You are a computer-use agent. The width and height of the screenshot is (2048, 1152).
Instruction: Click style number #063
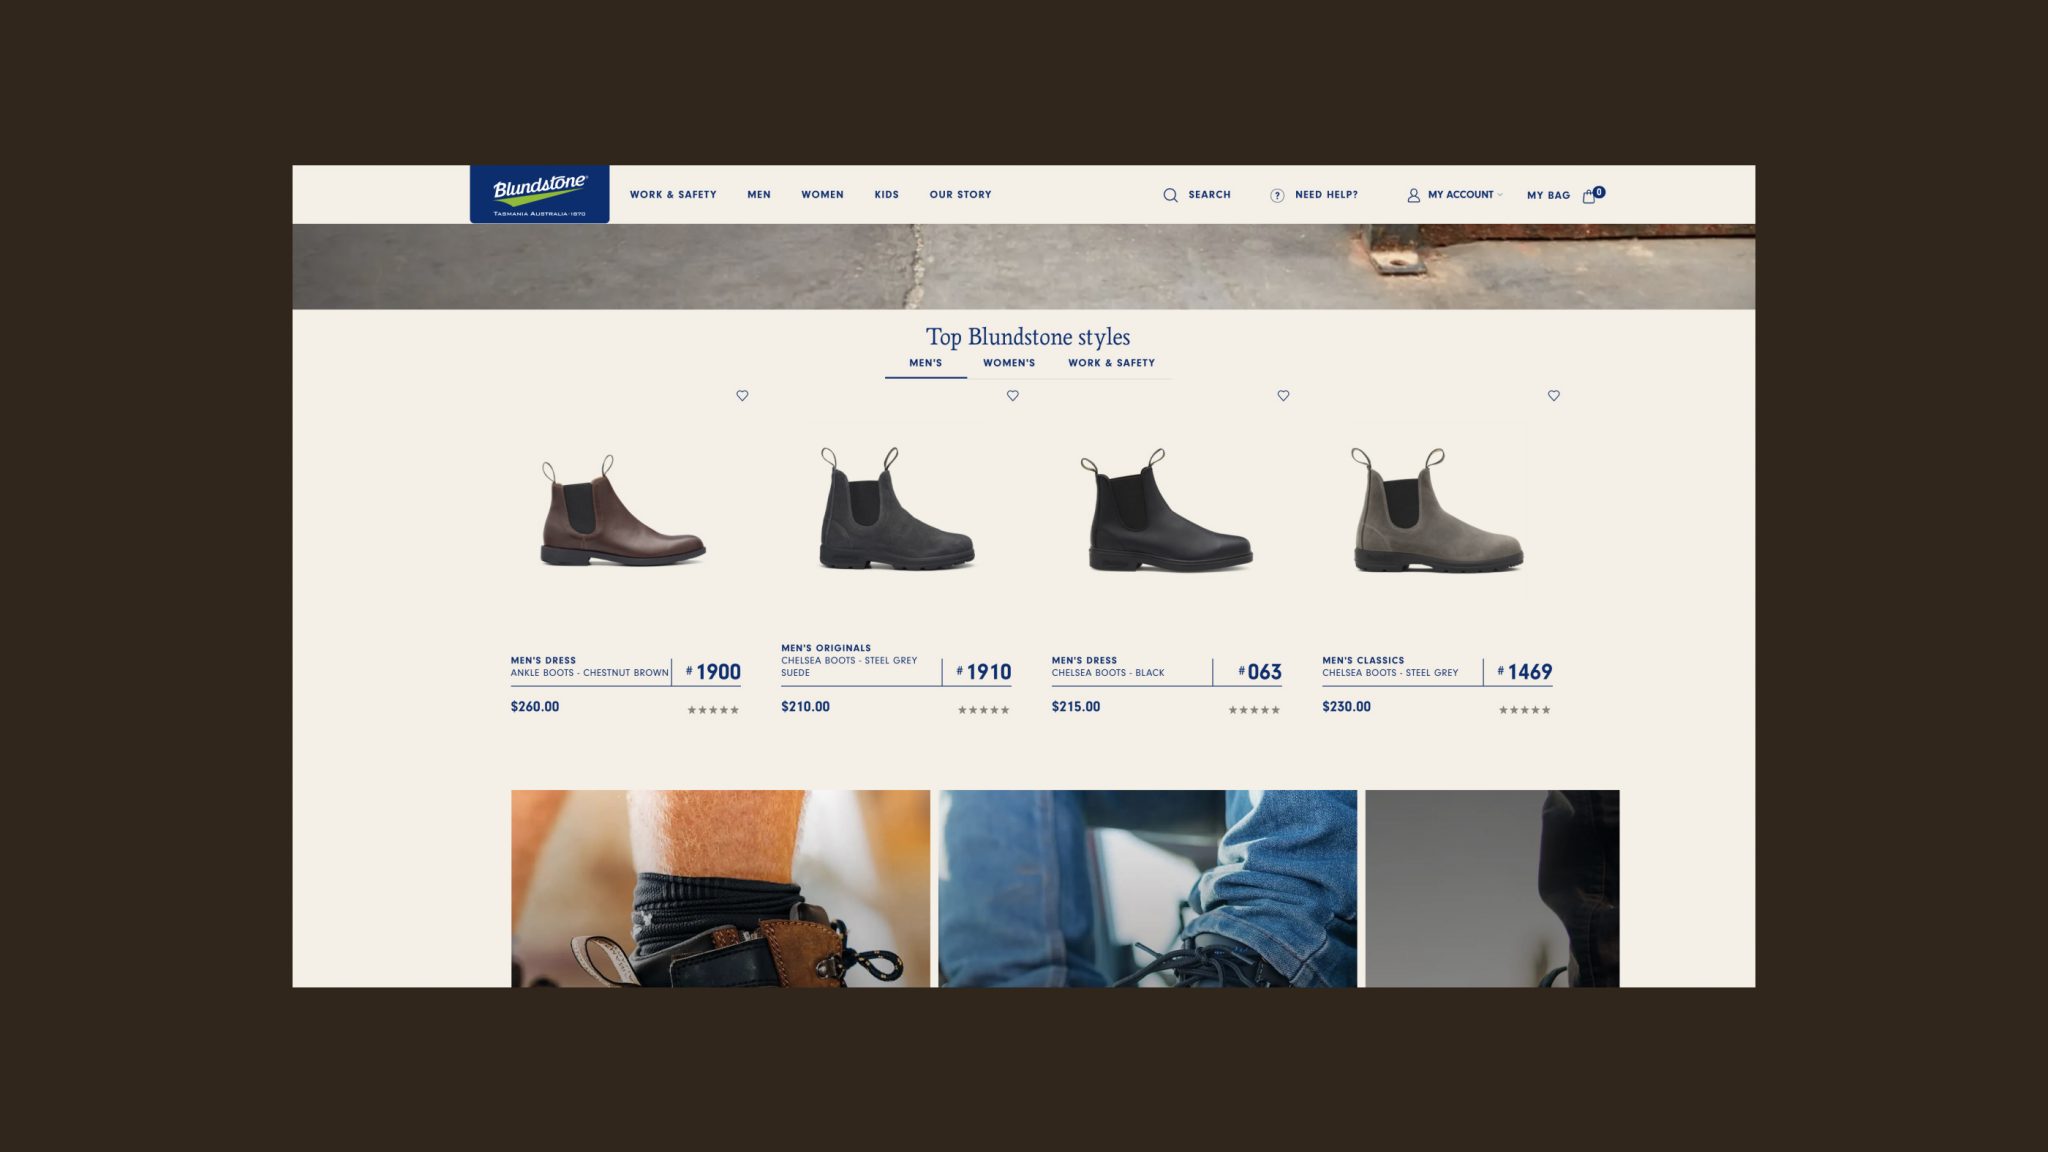tap(1260, 672)
